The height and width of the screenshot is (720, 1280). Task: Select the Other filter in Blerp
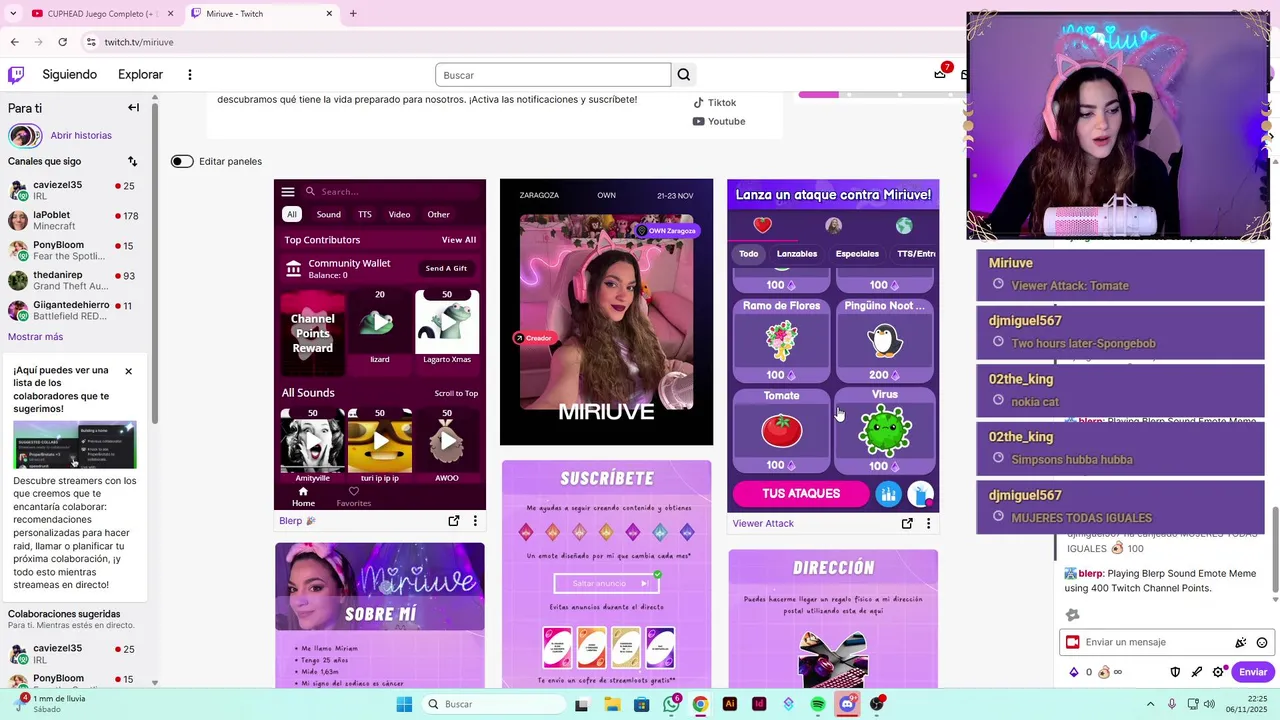click(439, 214)
